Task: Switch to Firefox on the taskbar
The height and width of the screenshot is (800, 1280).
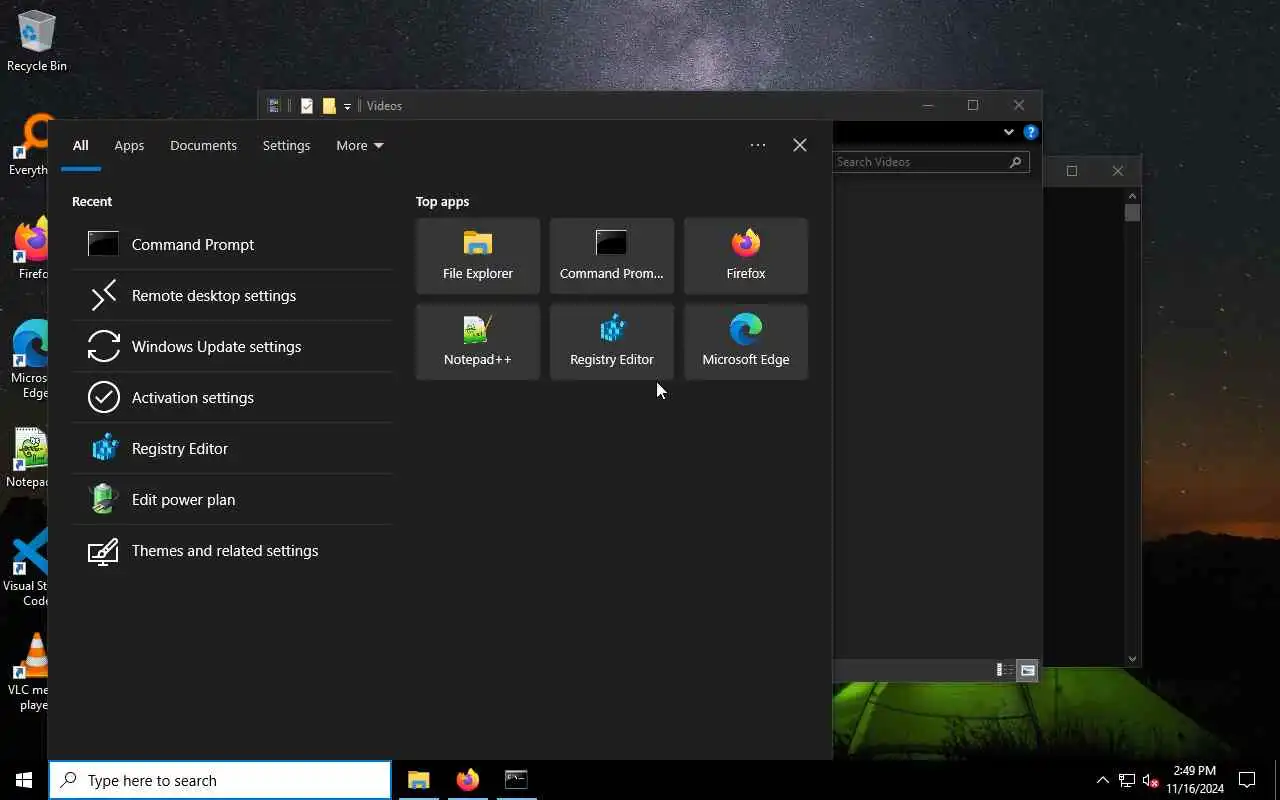Action: click(x=467, y=780)
